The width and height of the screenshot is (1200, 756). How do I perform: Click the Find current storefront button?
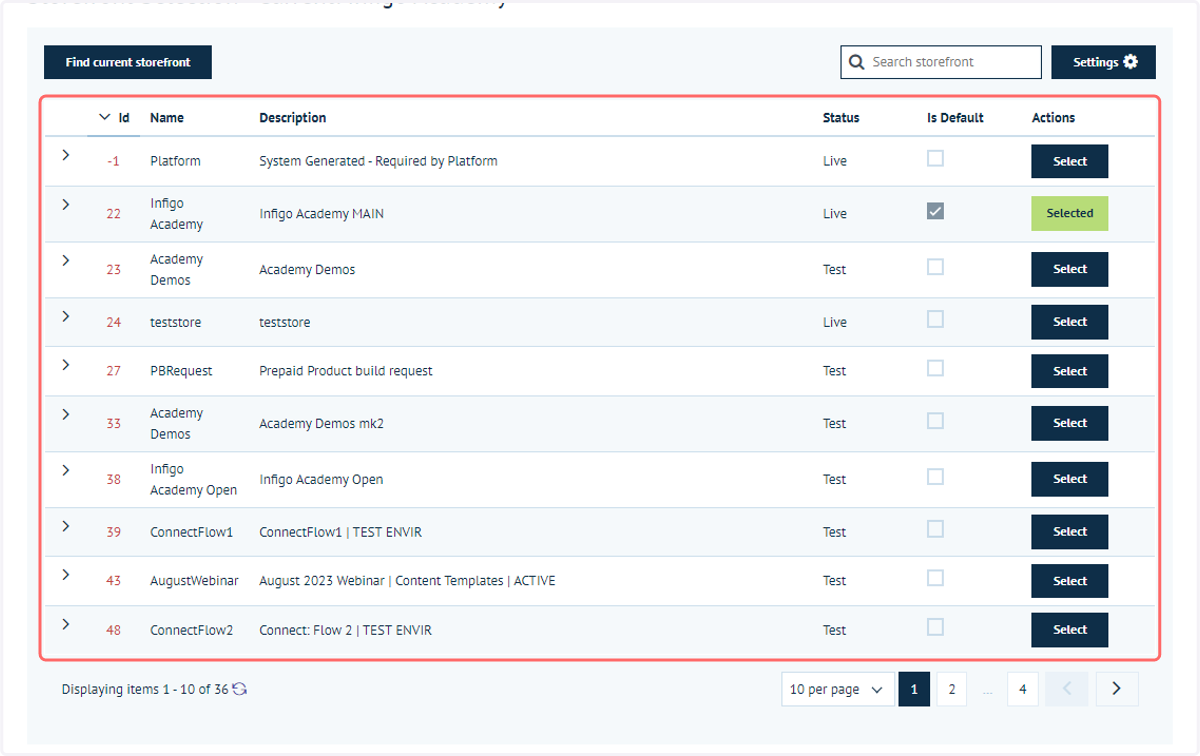click(x=128, y=62)
